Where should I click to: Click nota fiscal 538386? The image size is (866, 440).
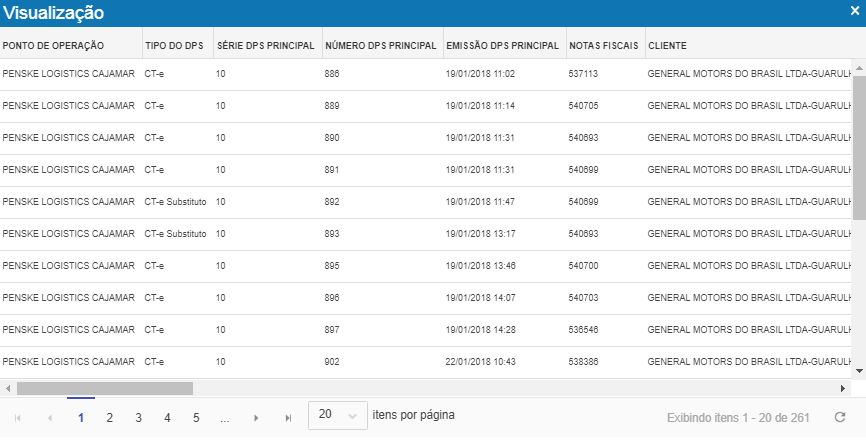[x=583, y=362]
